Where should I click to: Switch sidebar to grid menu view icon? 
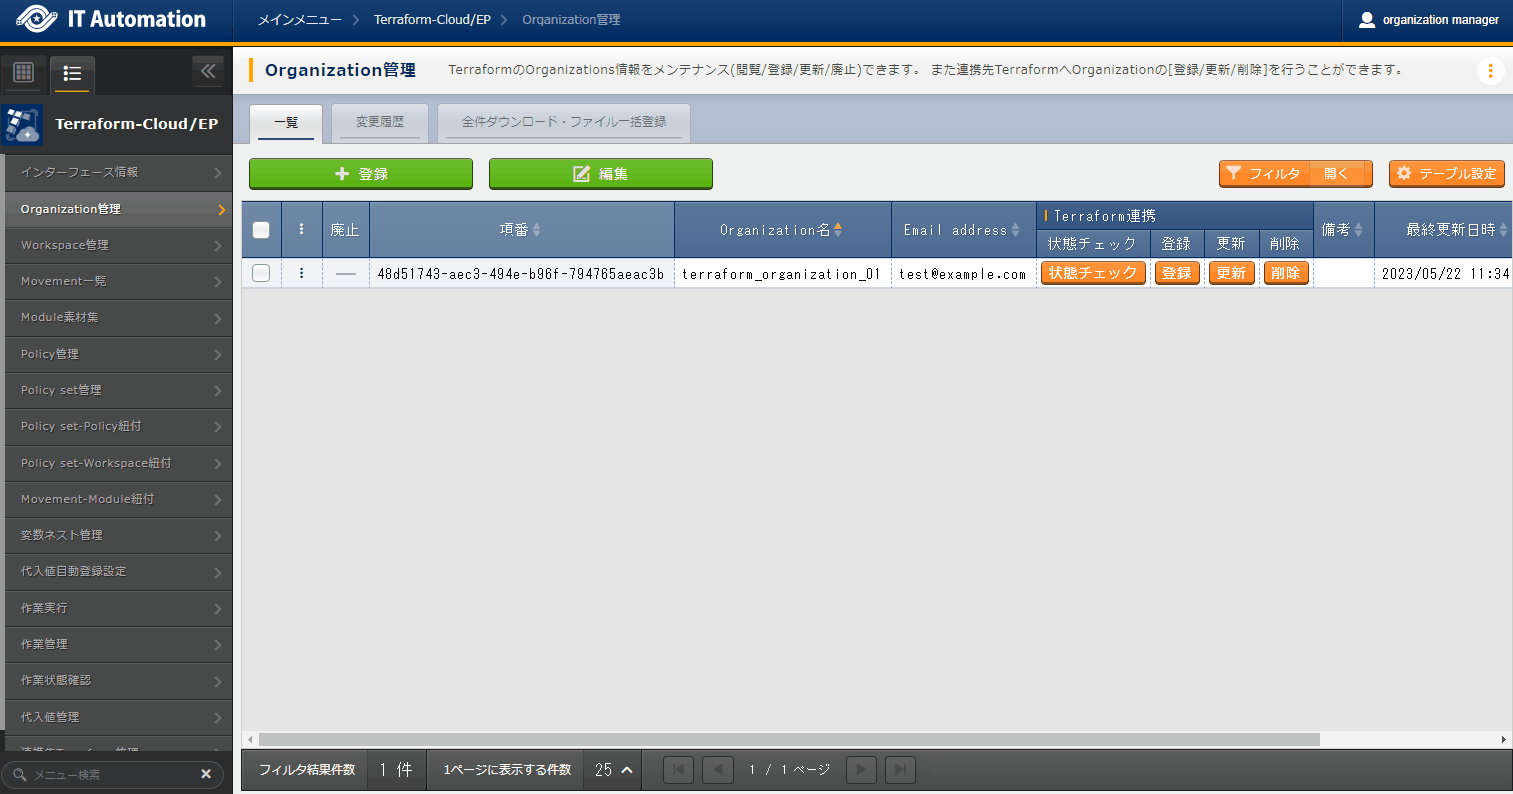[23, 73]
